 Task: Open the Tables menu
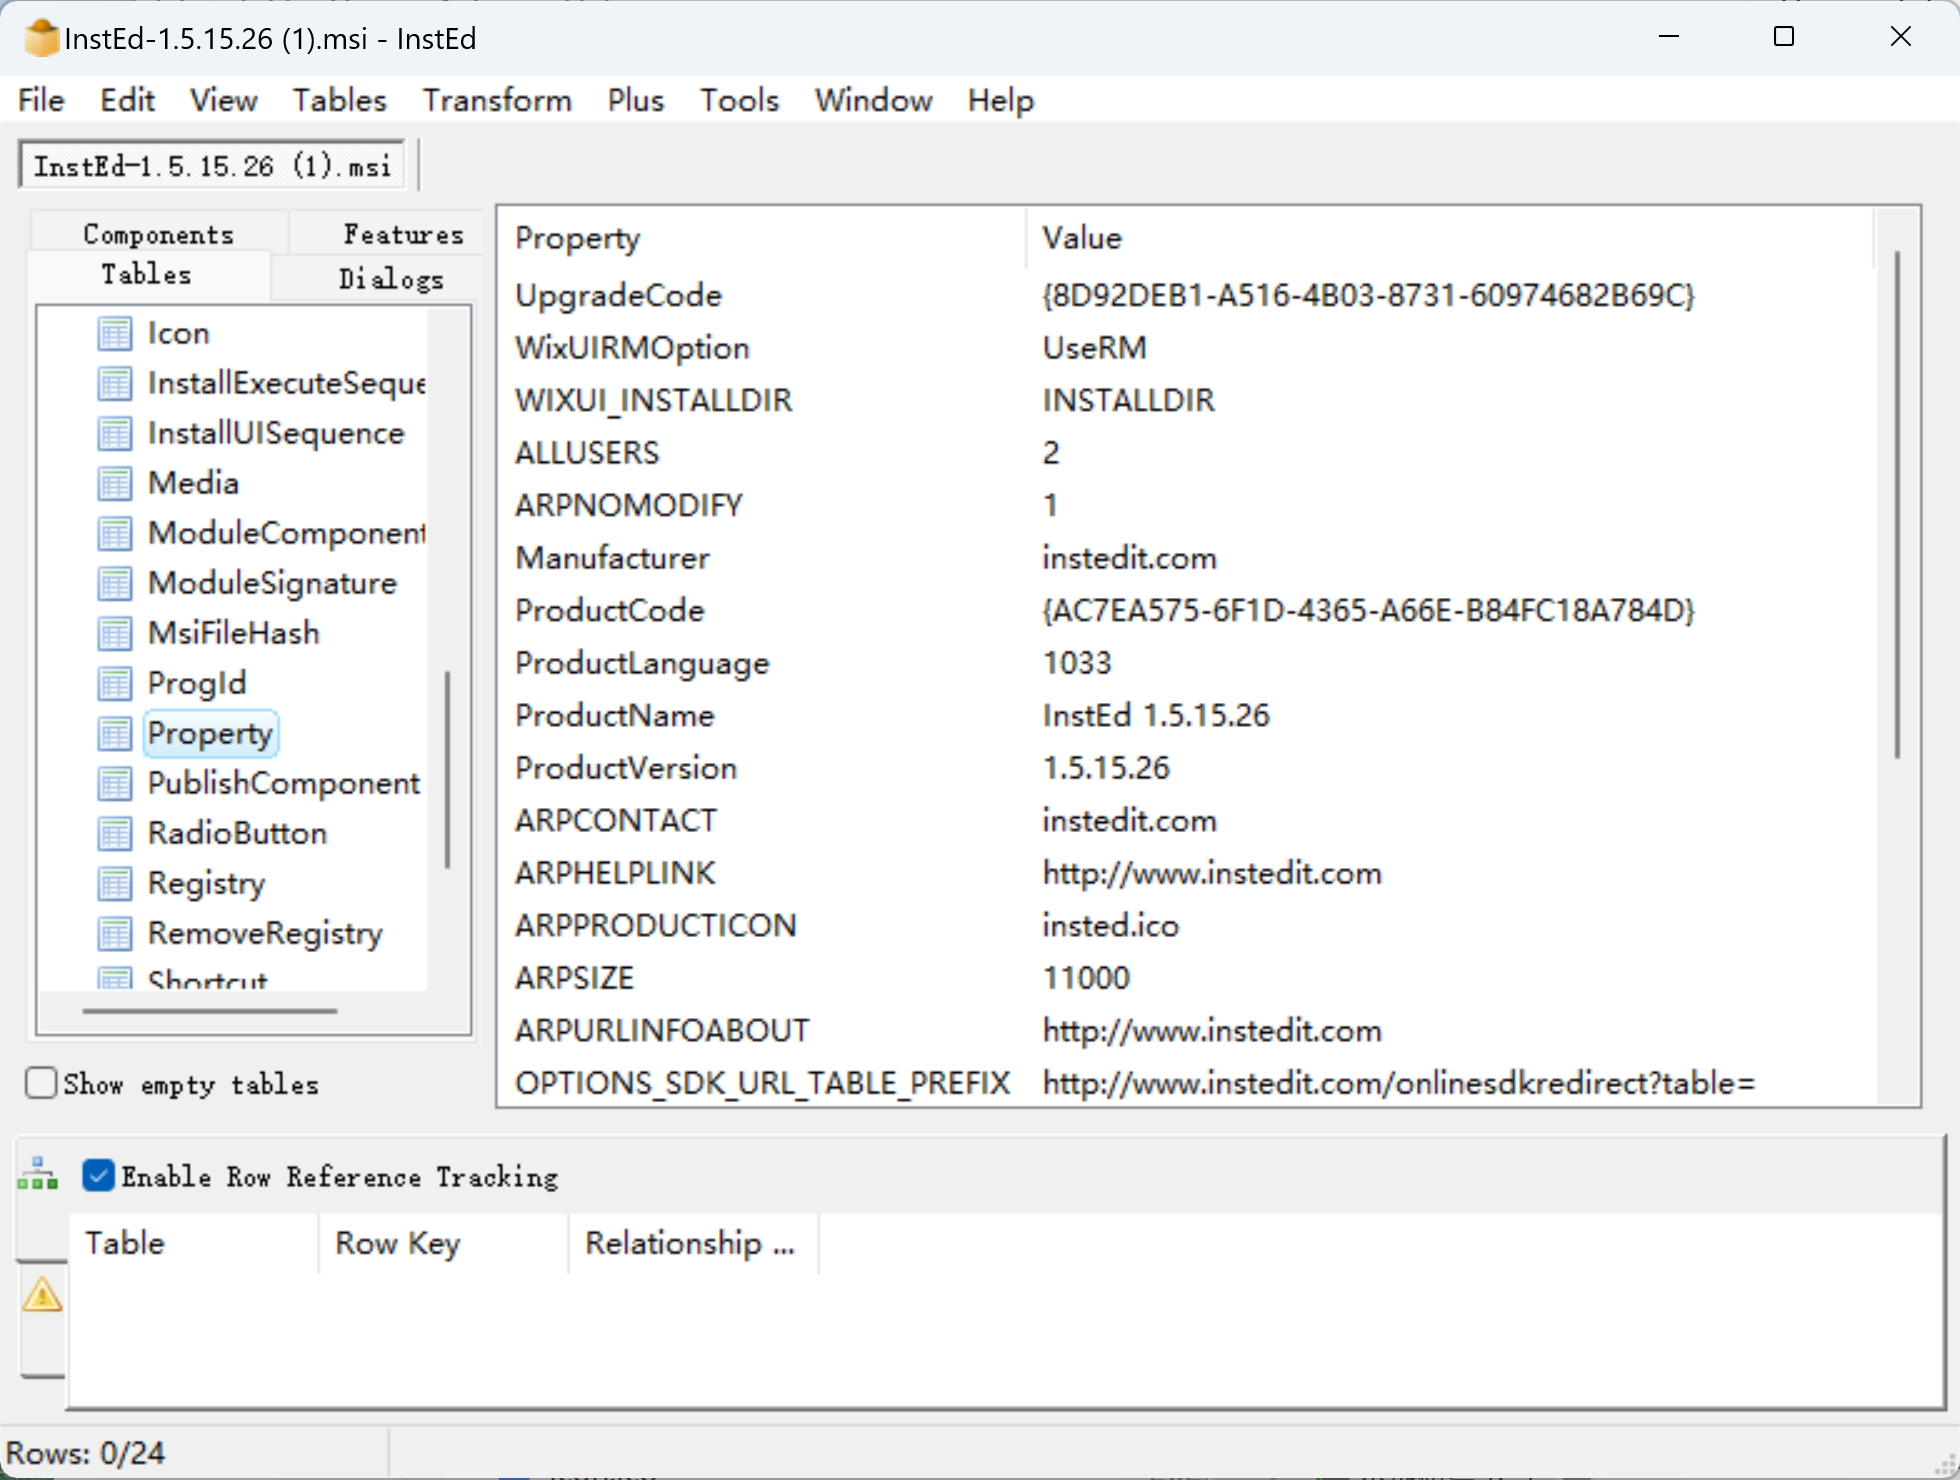[x=339, y=100]
